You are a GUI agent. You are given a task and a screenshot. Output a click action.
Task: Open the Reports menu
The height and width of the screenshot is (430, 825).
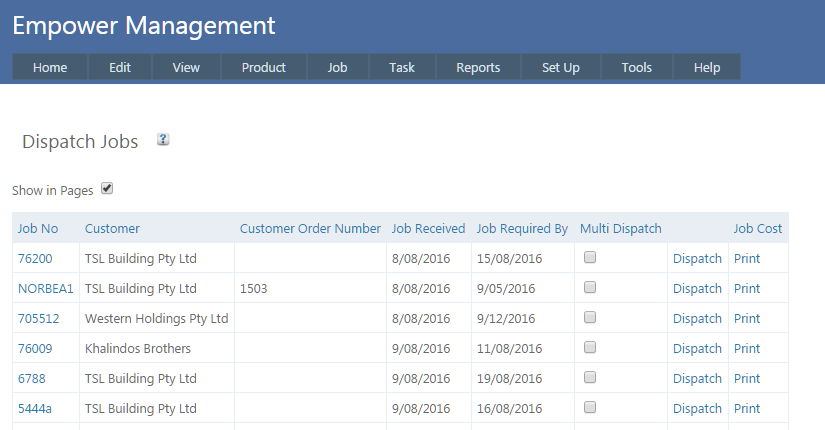point(478,67)
